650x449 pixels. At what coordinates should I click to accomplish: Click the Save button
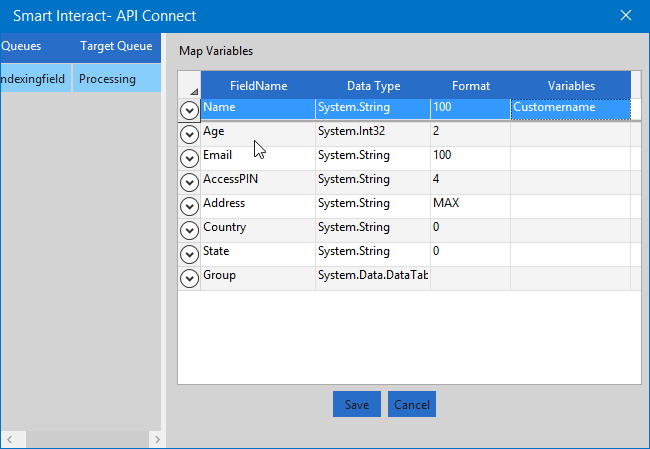356,405
